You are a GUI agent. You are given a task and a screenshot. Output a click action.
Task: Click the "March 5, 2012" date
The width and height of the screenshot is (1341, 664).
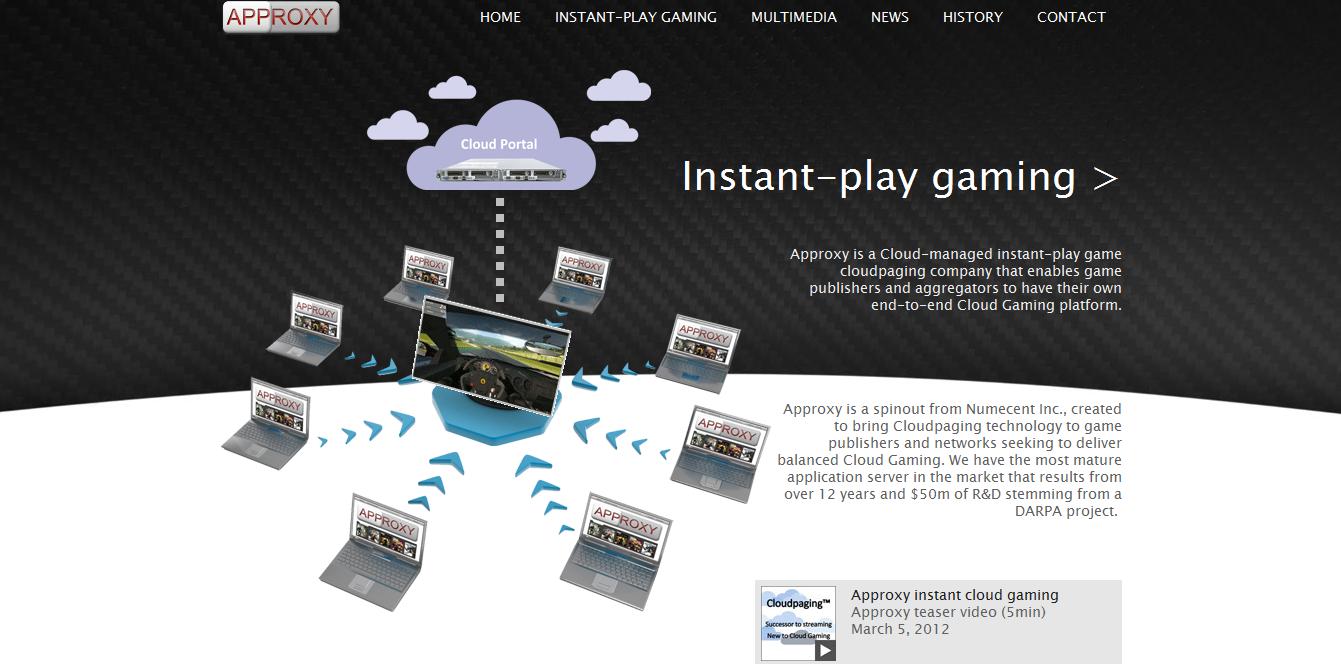pos(900,629)
